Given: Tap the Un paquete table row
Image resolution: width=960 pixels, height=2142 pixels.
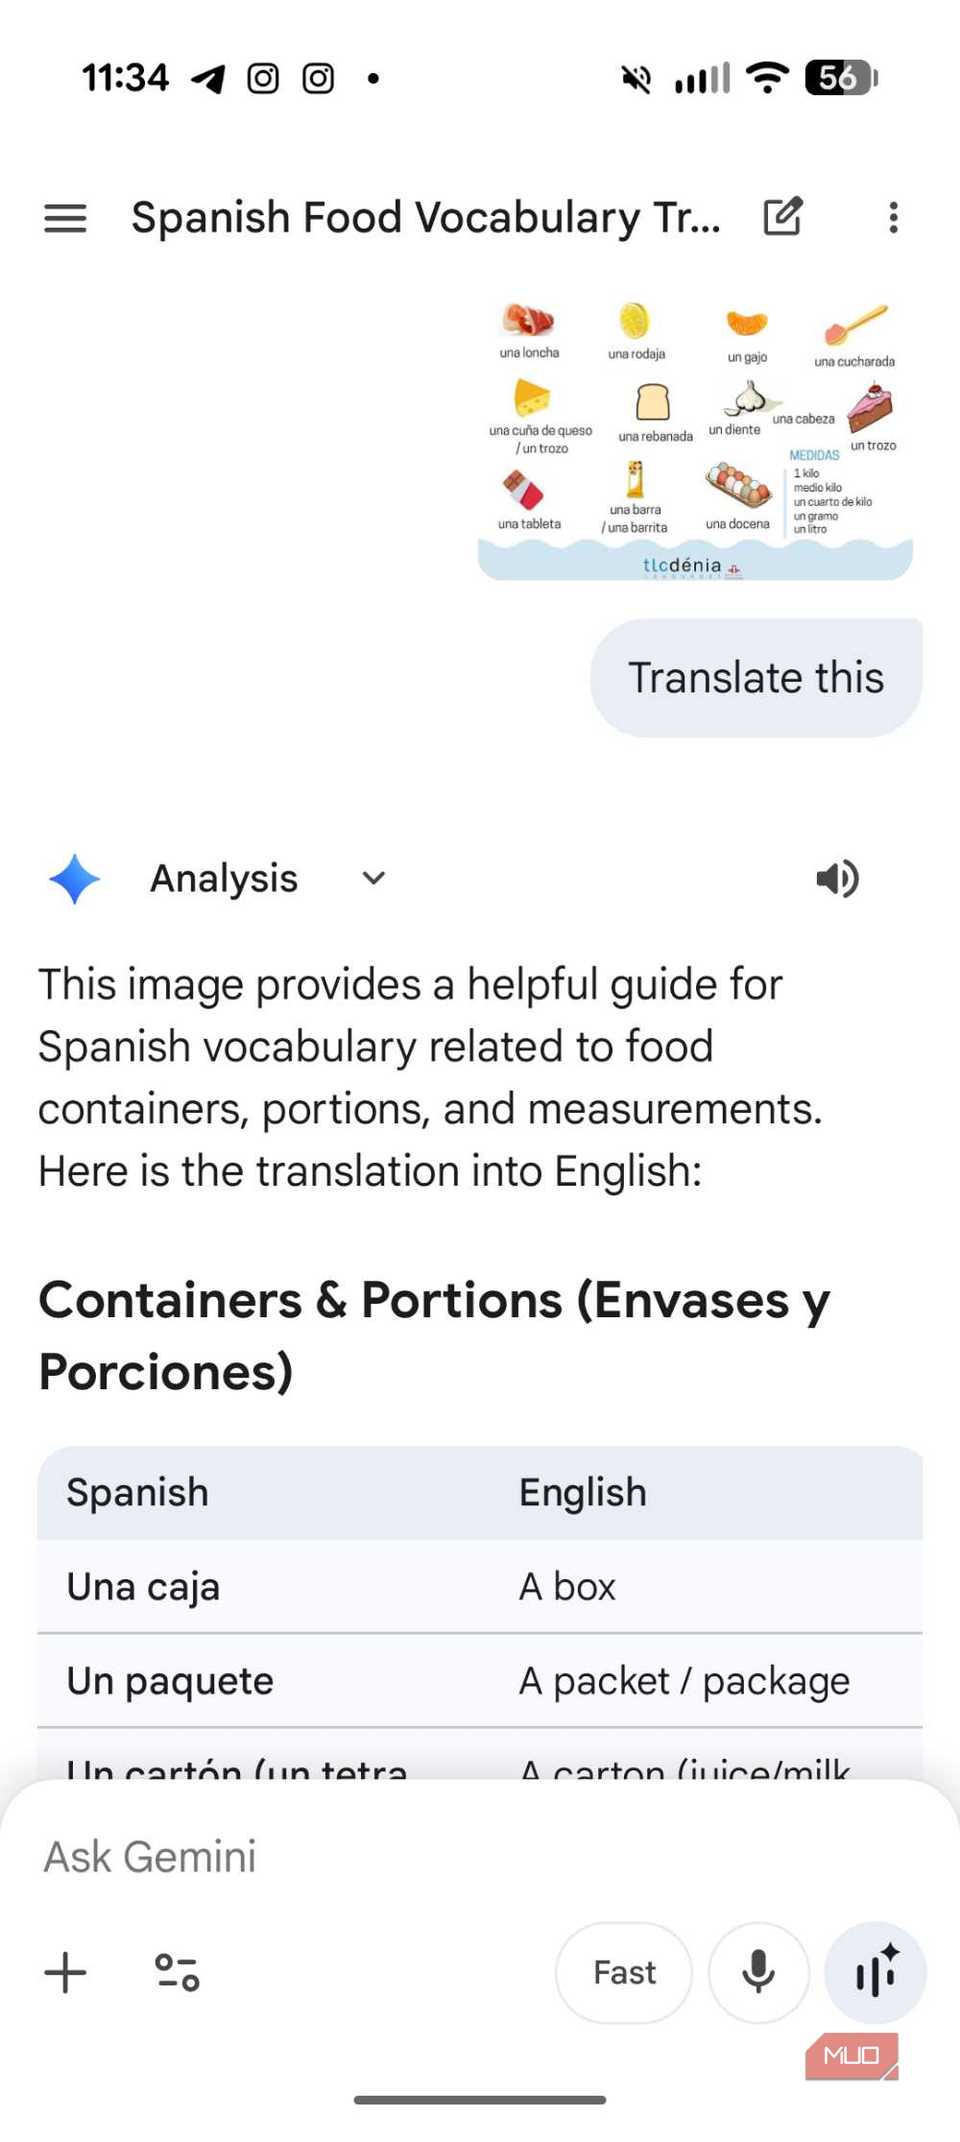Looking at the screenshot, I should point(480,1680).
